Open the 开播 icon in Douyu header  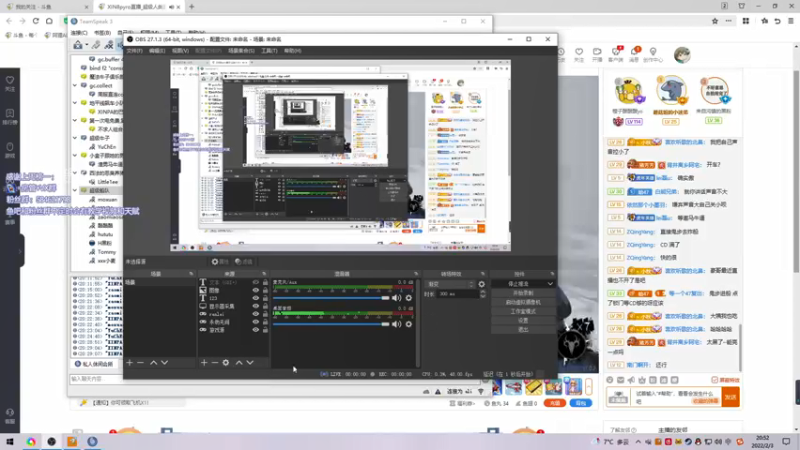[597, 54]
